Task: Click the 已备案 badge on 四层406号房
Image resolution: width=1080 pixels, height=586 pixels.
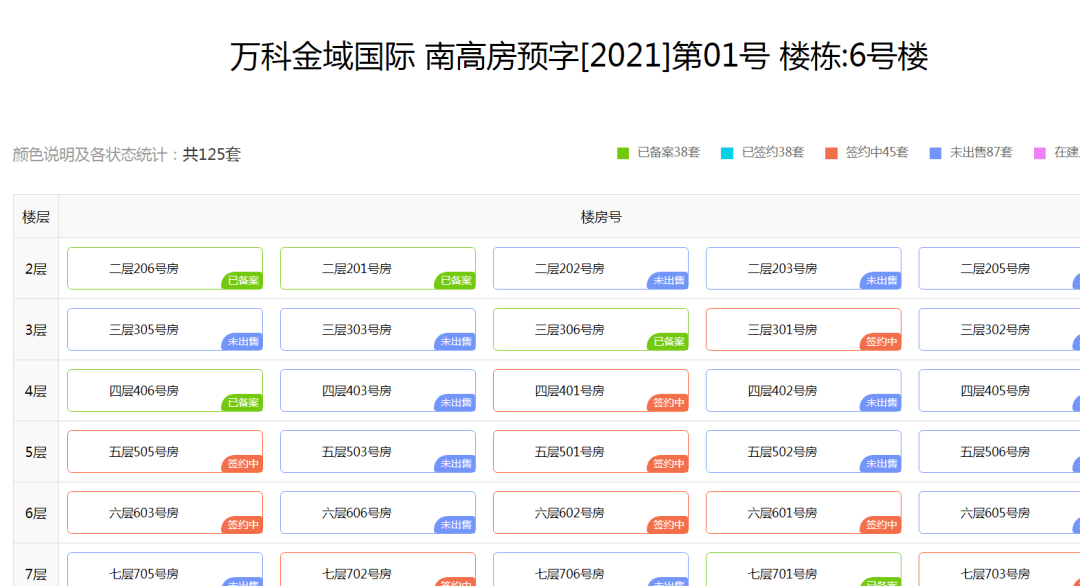Action: 242,403
